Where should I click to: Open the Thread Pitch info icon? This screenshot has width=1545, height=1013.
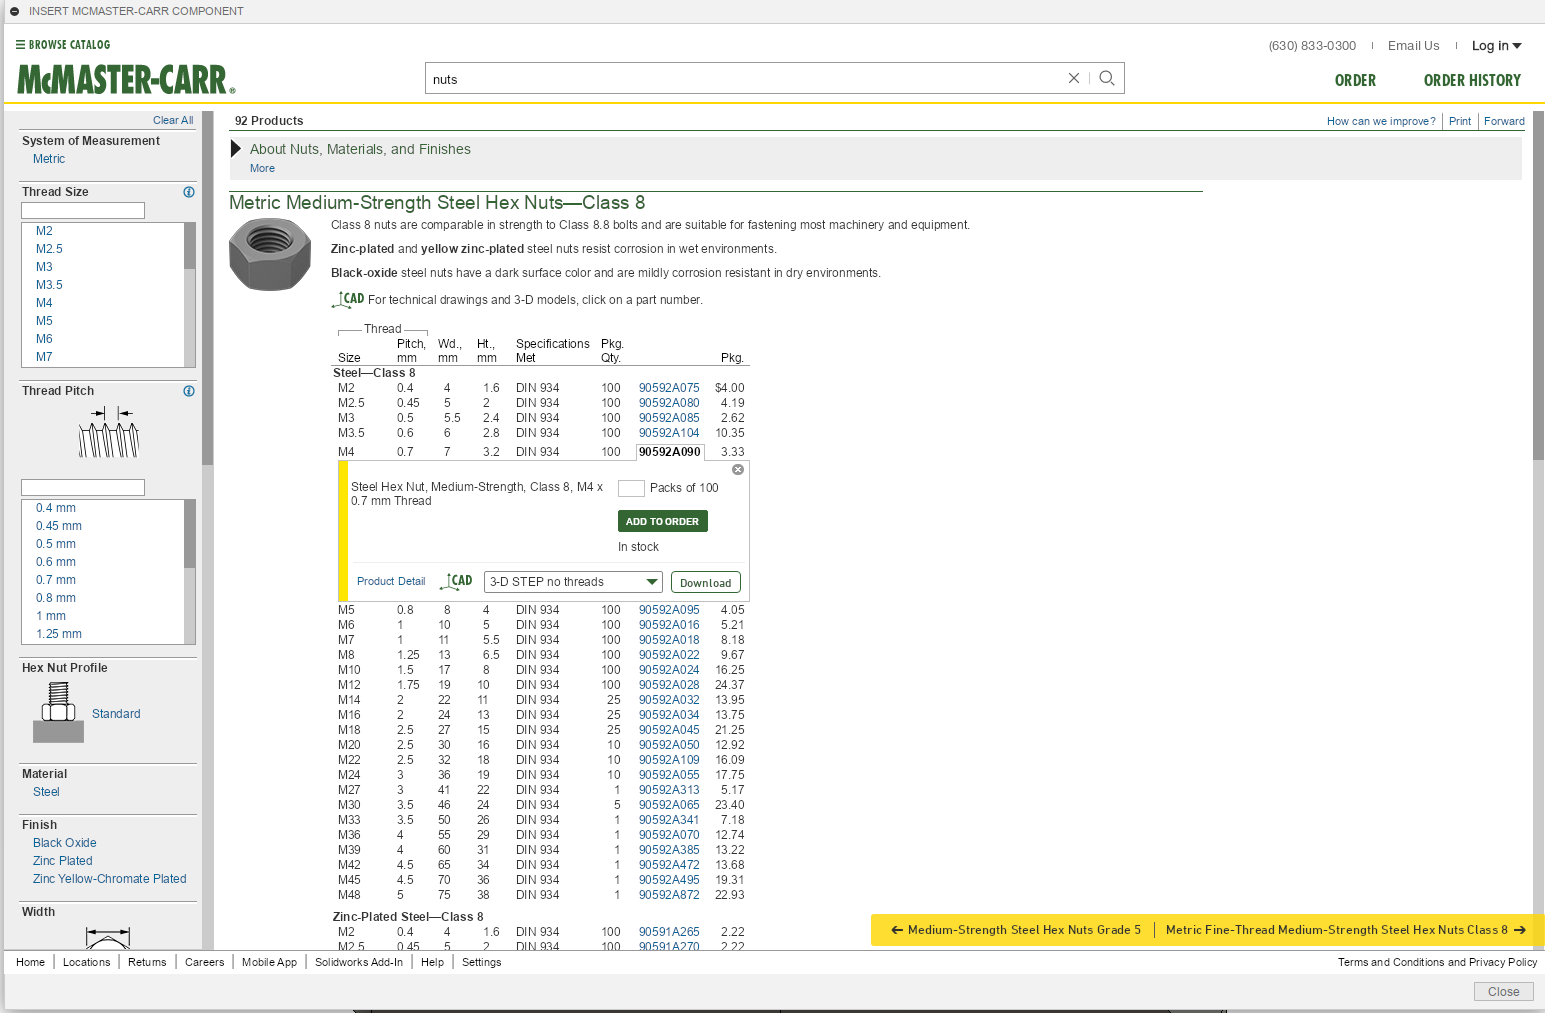click(x=188, y=391)
